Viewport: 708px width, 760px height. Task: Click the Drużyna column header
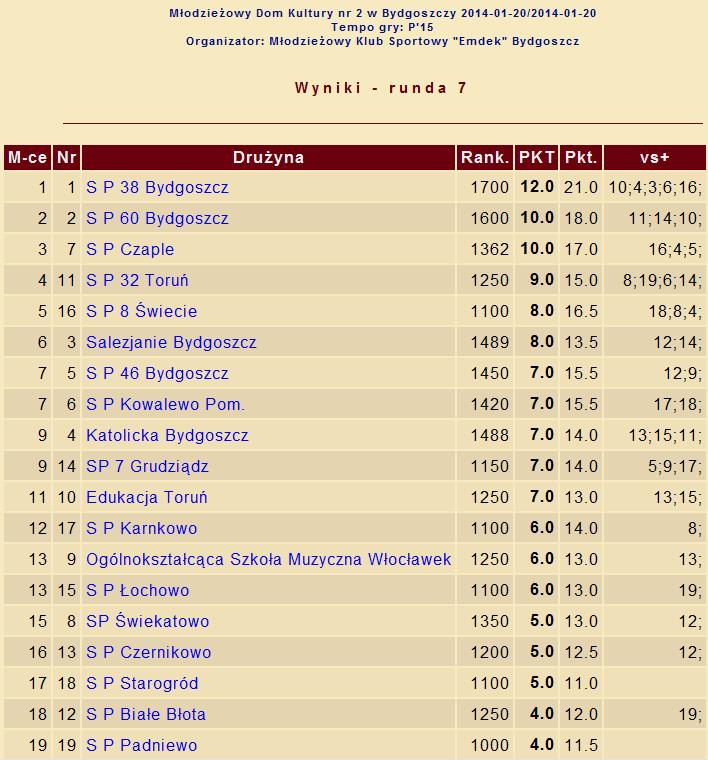(268, 158)
